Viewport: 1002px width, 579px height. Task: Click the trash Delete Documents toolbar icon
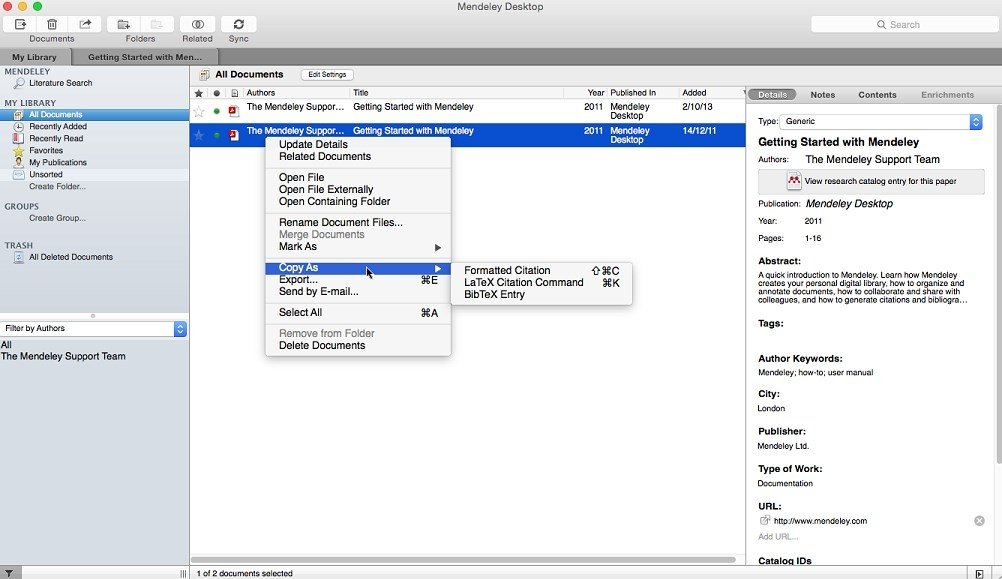click(x=52, y=24)
